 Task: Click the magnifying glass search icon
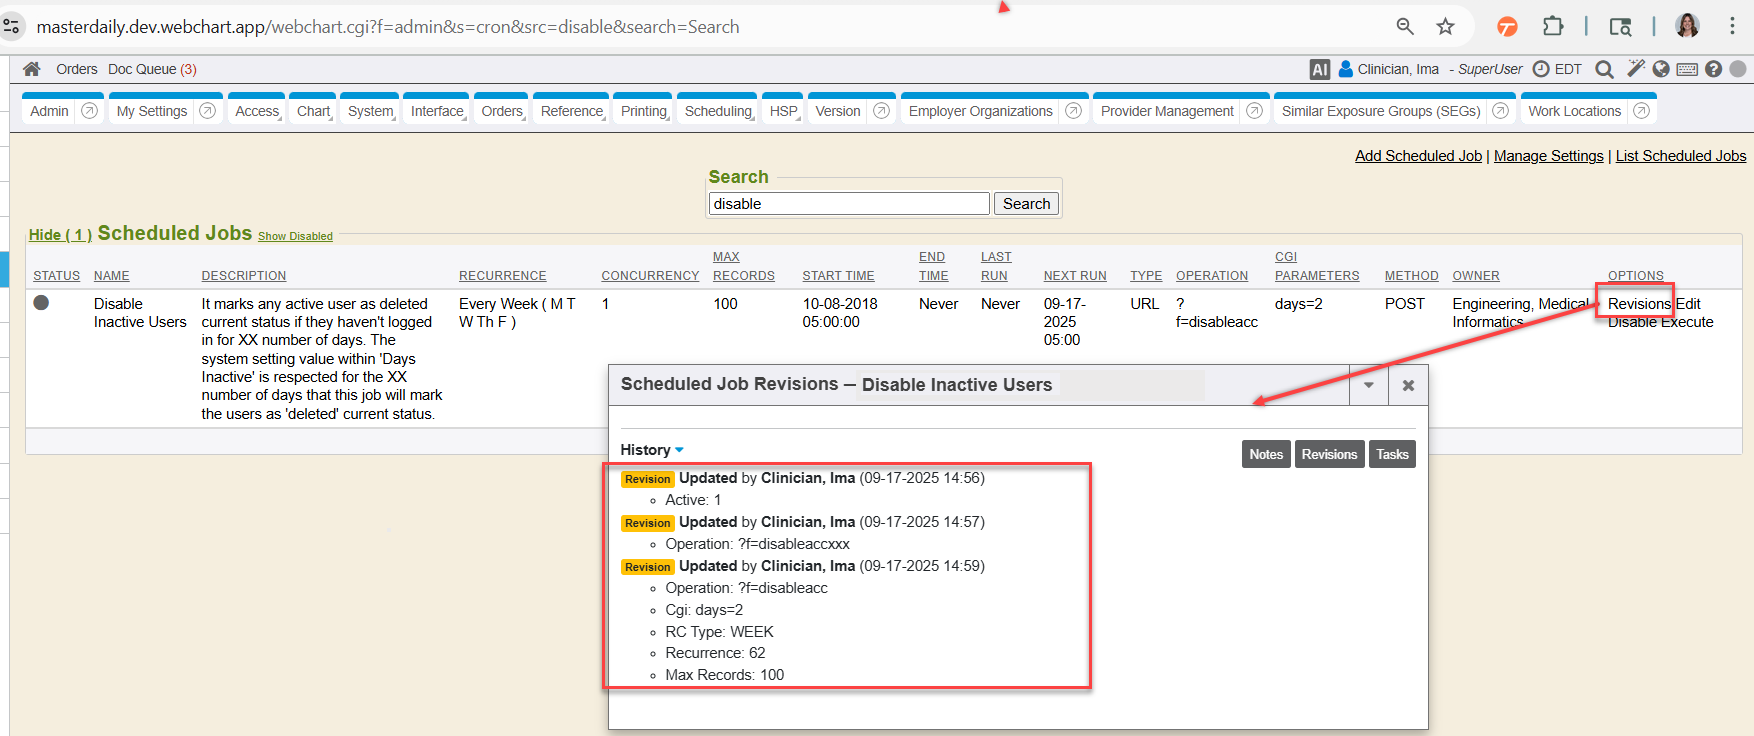click(x=1604, y=69)
